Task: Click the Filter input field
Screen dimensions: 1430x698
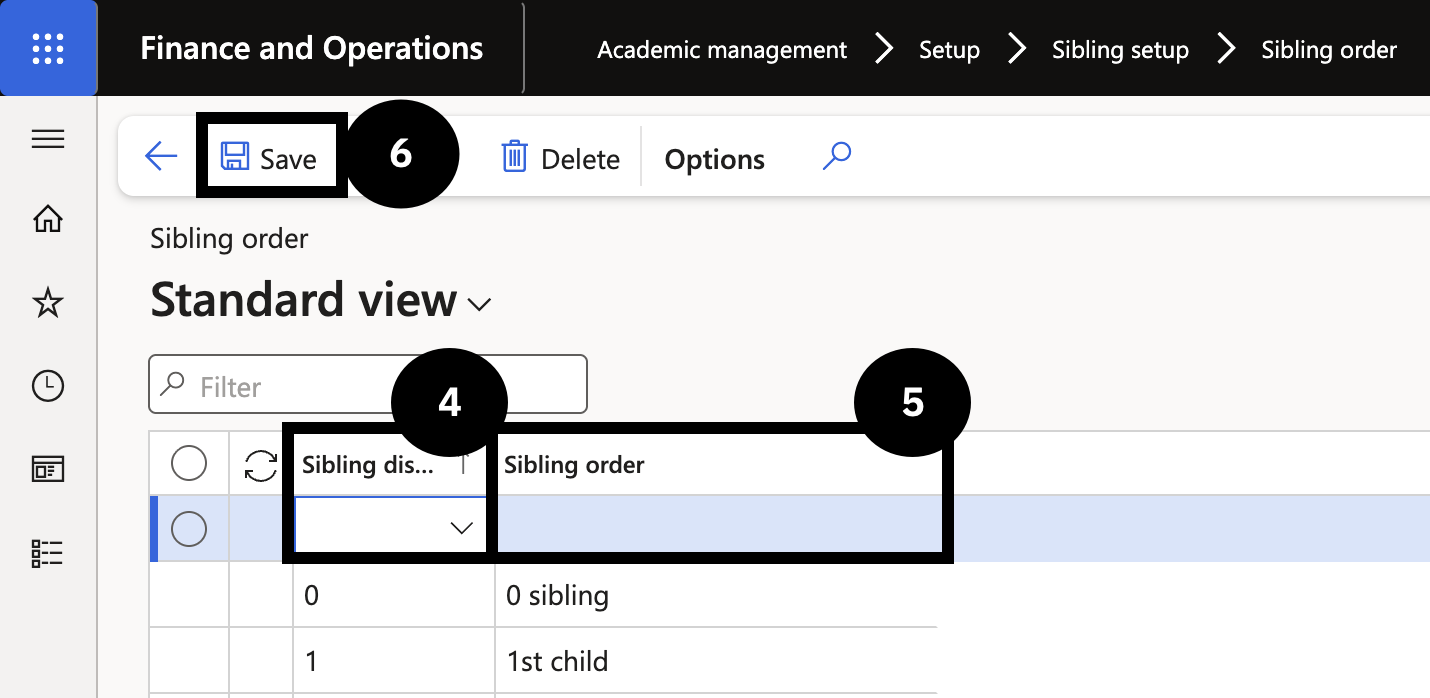Action: click(x=367, y=384)
